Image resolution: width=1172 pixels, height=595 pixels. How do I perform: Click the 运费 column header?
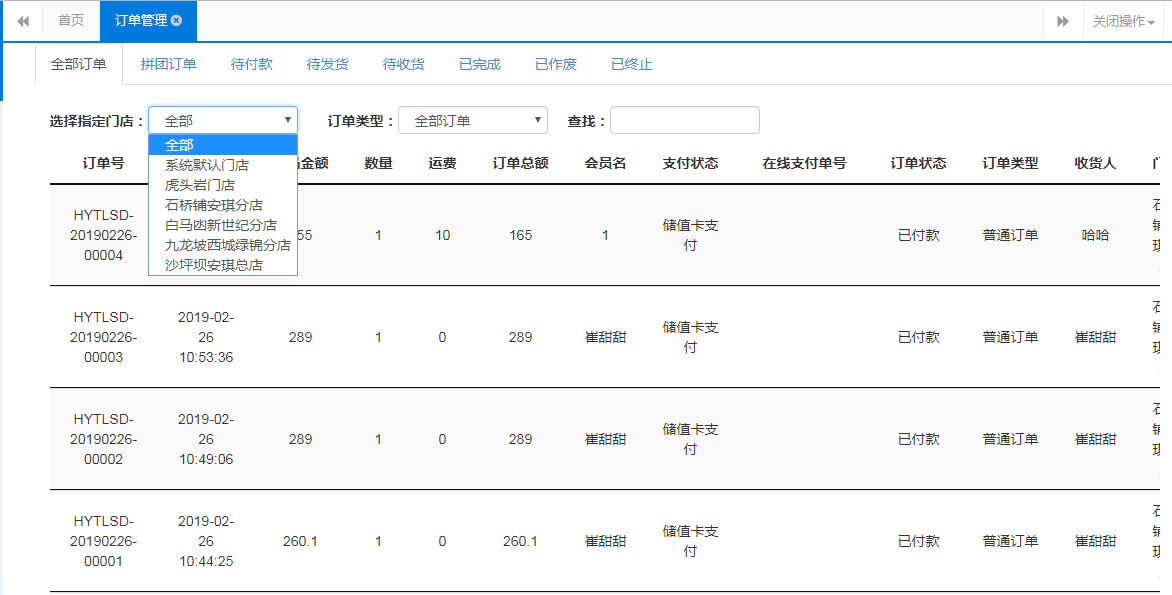point(442,163)
